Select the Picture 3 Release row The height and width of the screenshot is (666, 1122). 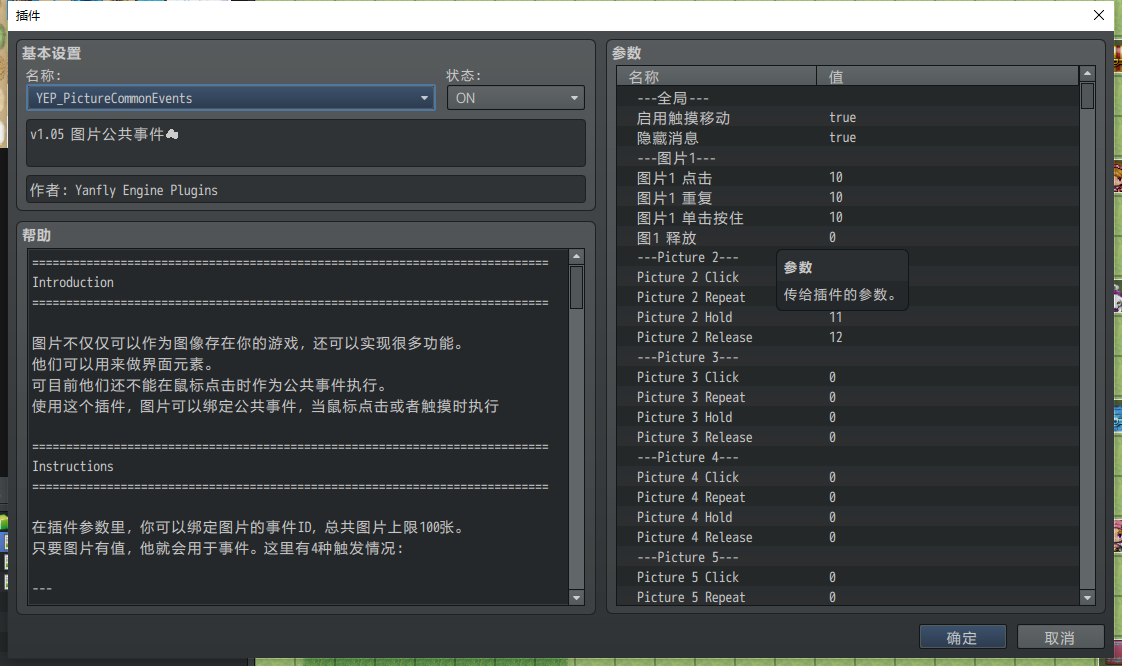848,438
